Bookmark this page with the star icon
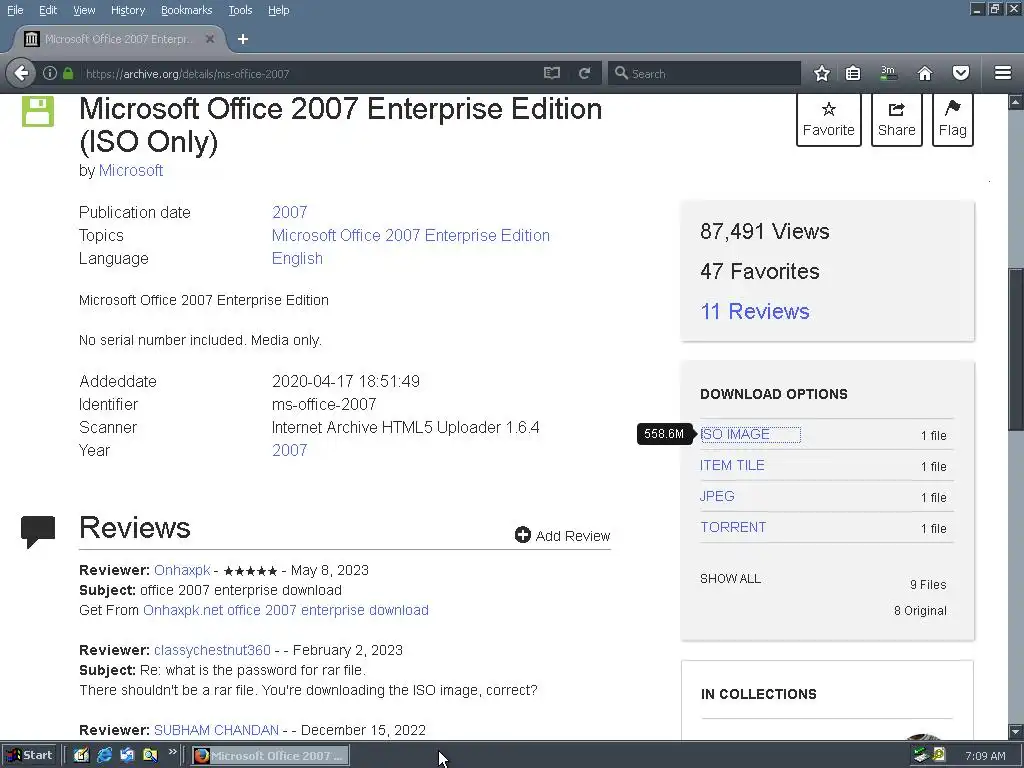The height and width of the screenshot is (768, 1024). tap(822, 73)
